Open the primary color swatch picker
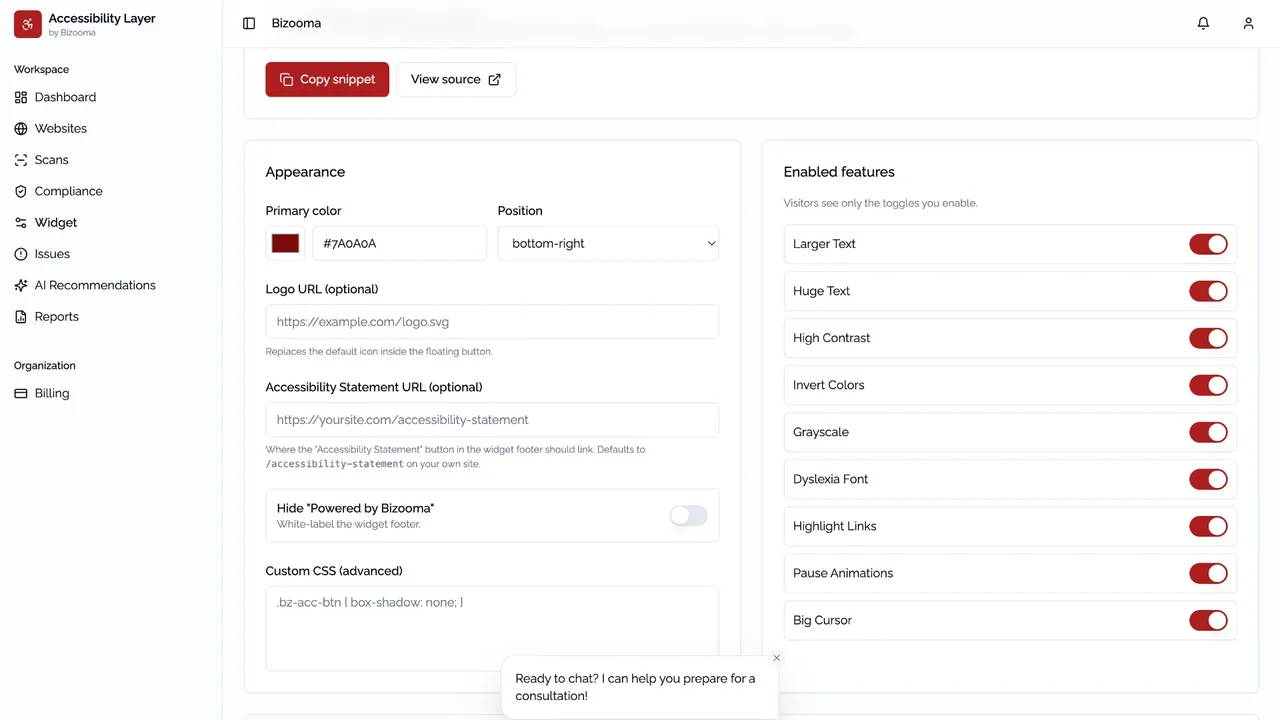 [285, 243]
